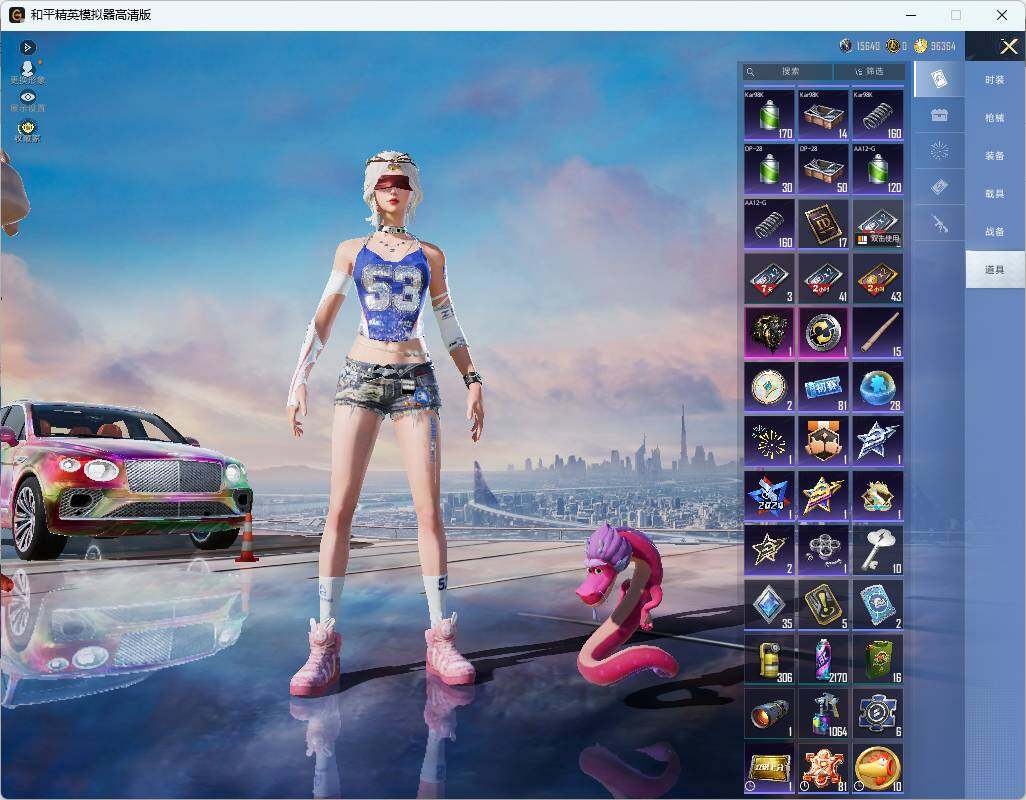Select the ticket voucher category icon
Viewport: 1026px width, 800px height.
tap(939, 188)
